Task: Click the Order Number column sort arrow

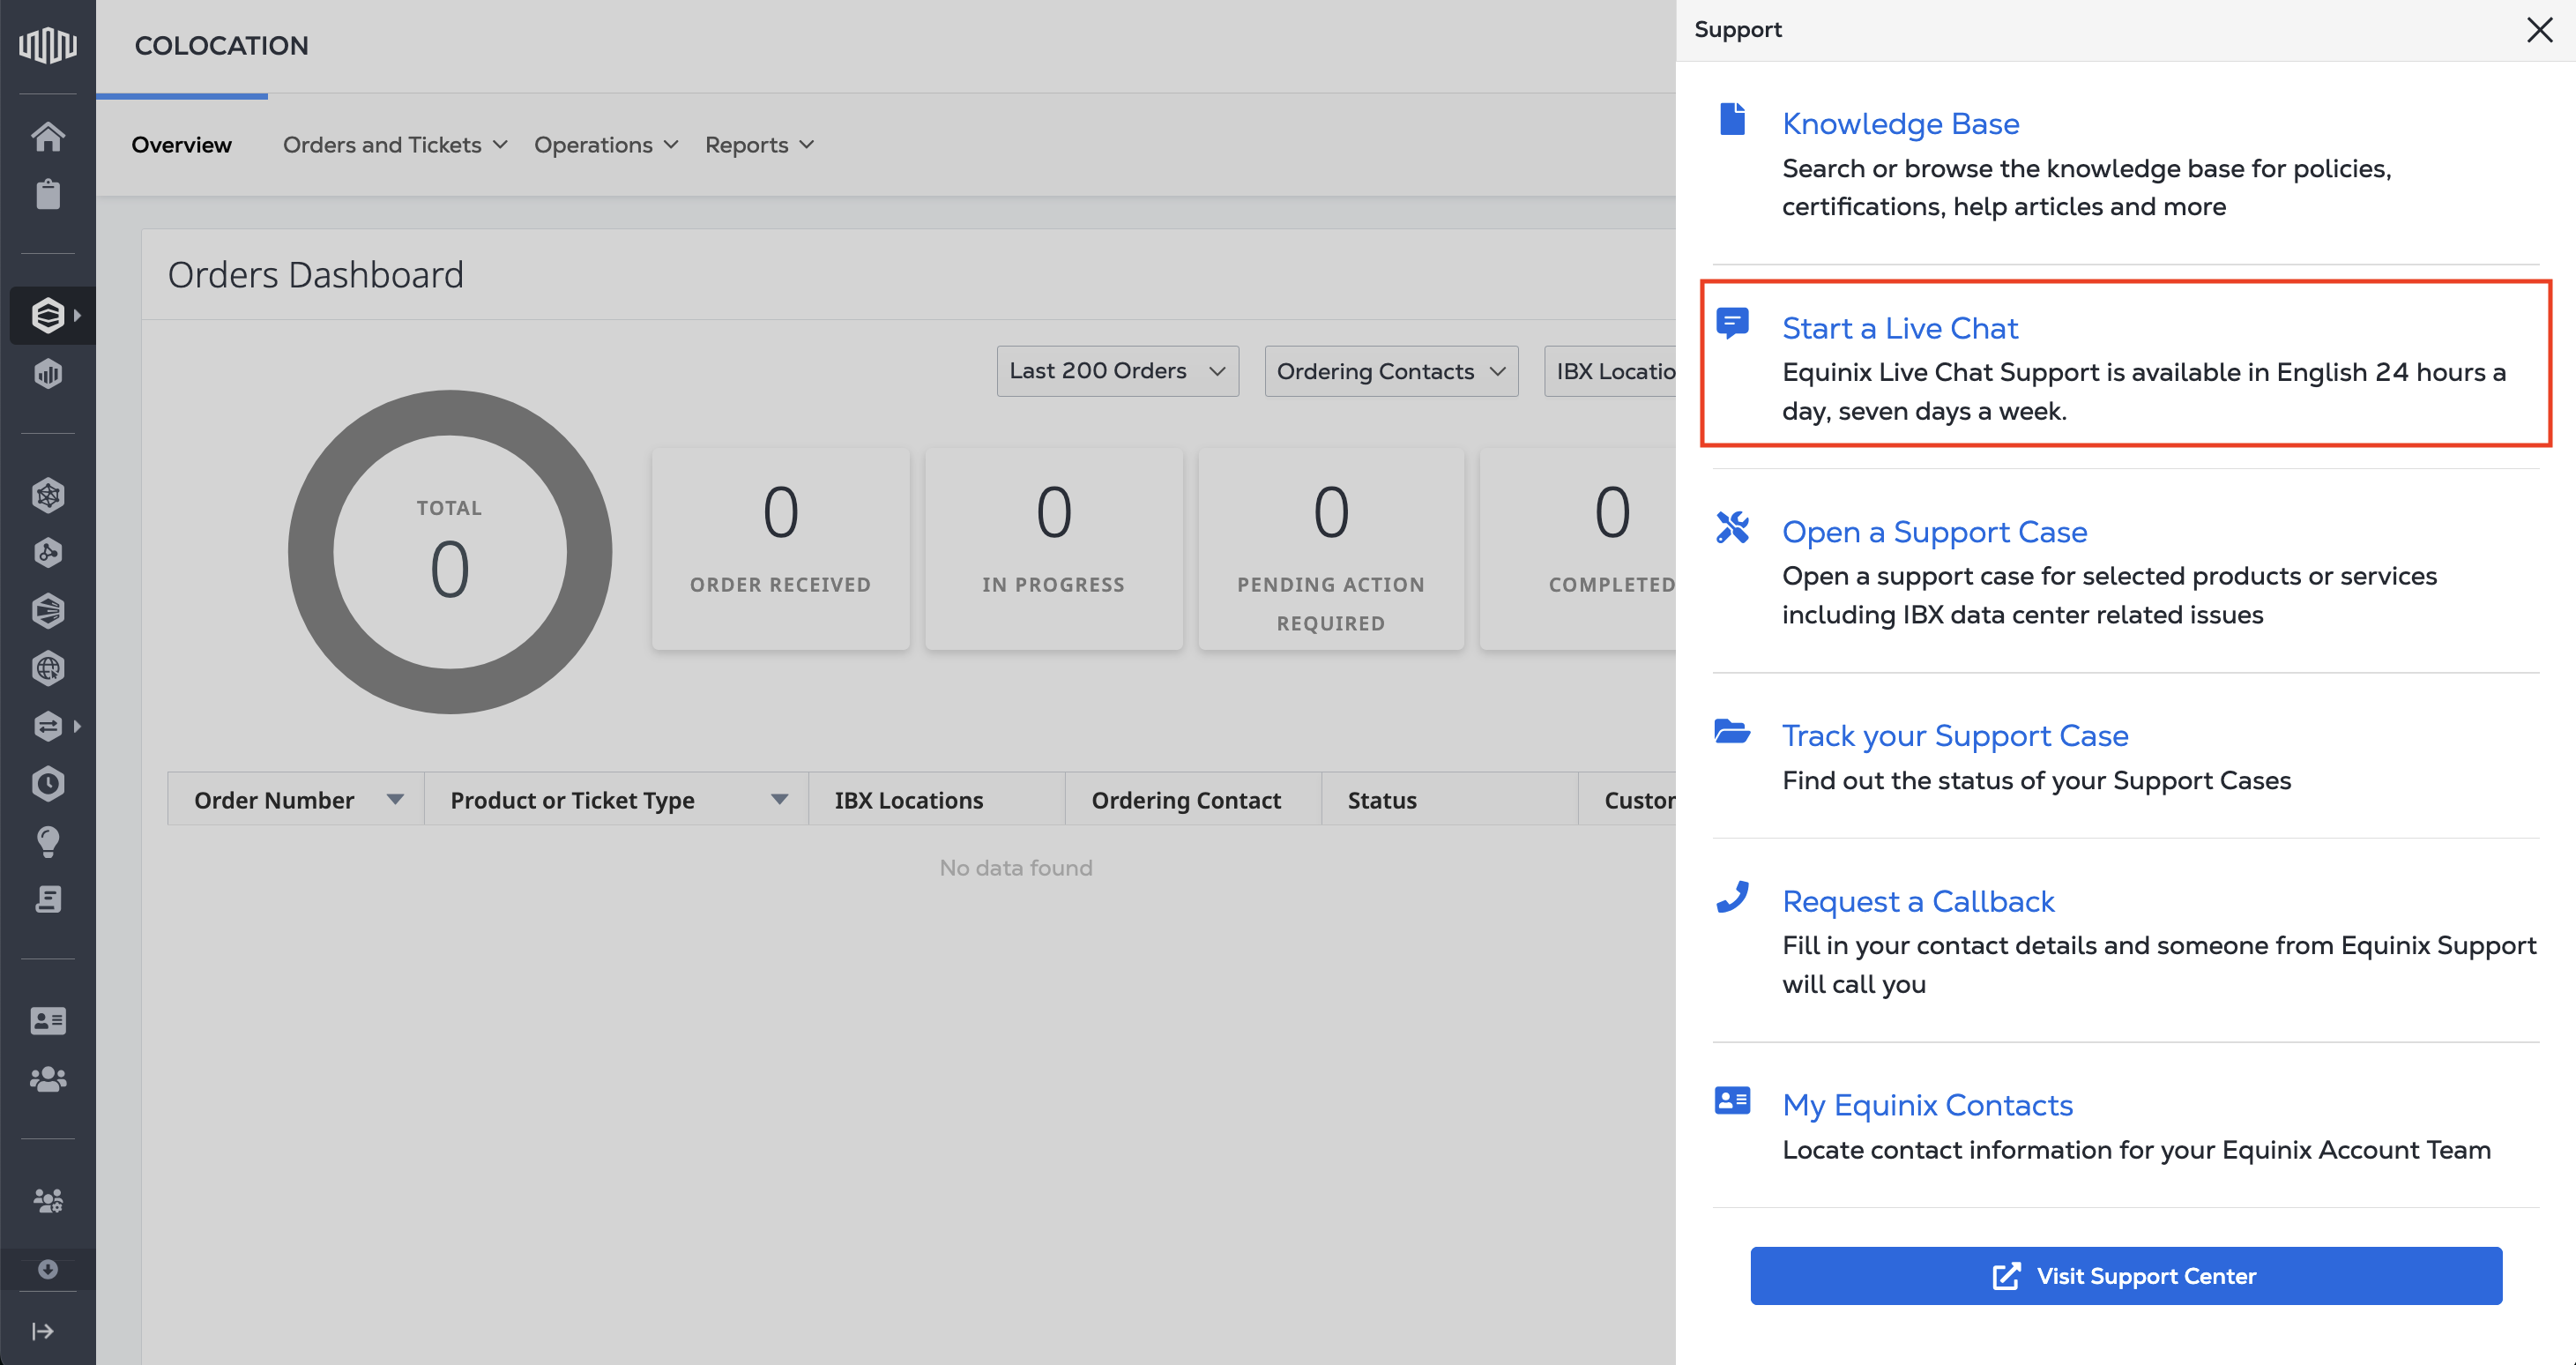Action: tap(395, 800)
